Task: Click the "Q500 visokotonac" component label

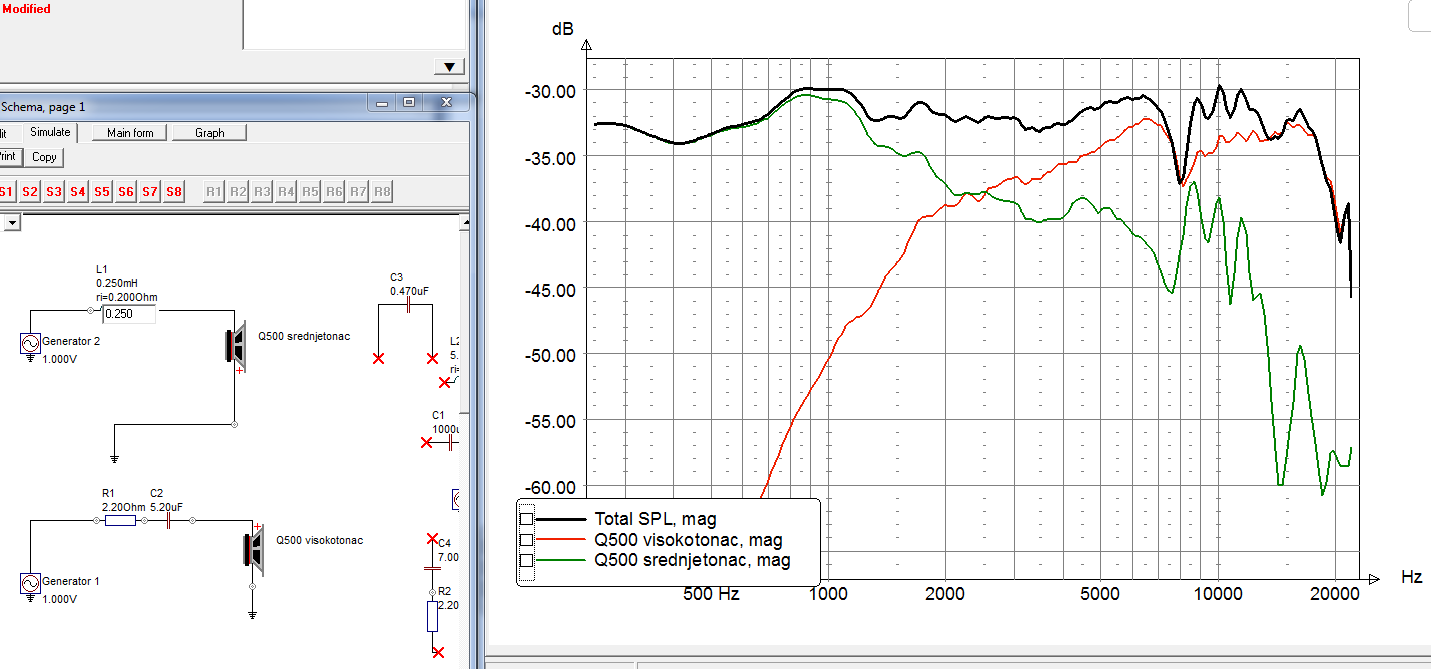Action: pyautogui.click(x=320, y=540)
